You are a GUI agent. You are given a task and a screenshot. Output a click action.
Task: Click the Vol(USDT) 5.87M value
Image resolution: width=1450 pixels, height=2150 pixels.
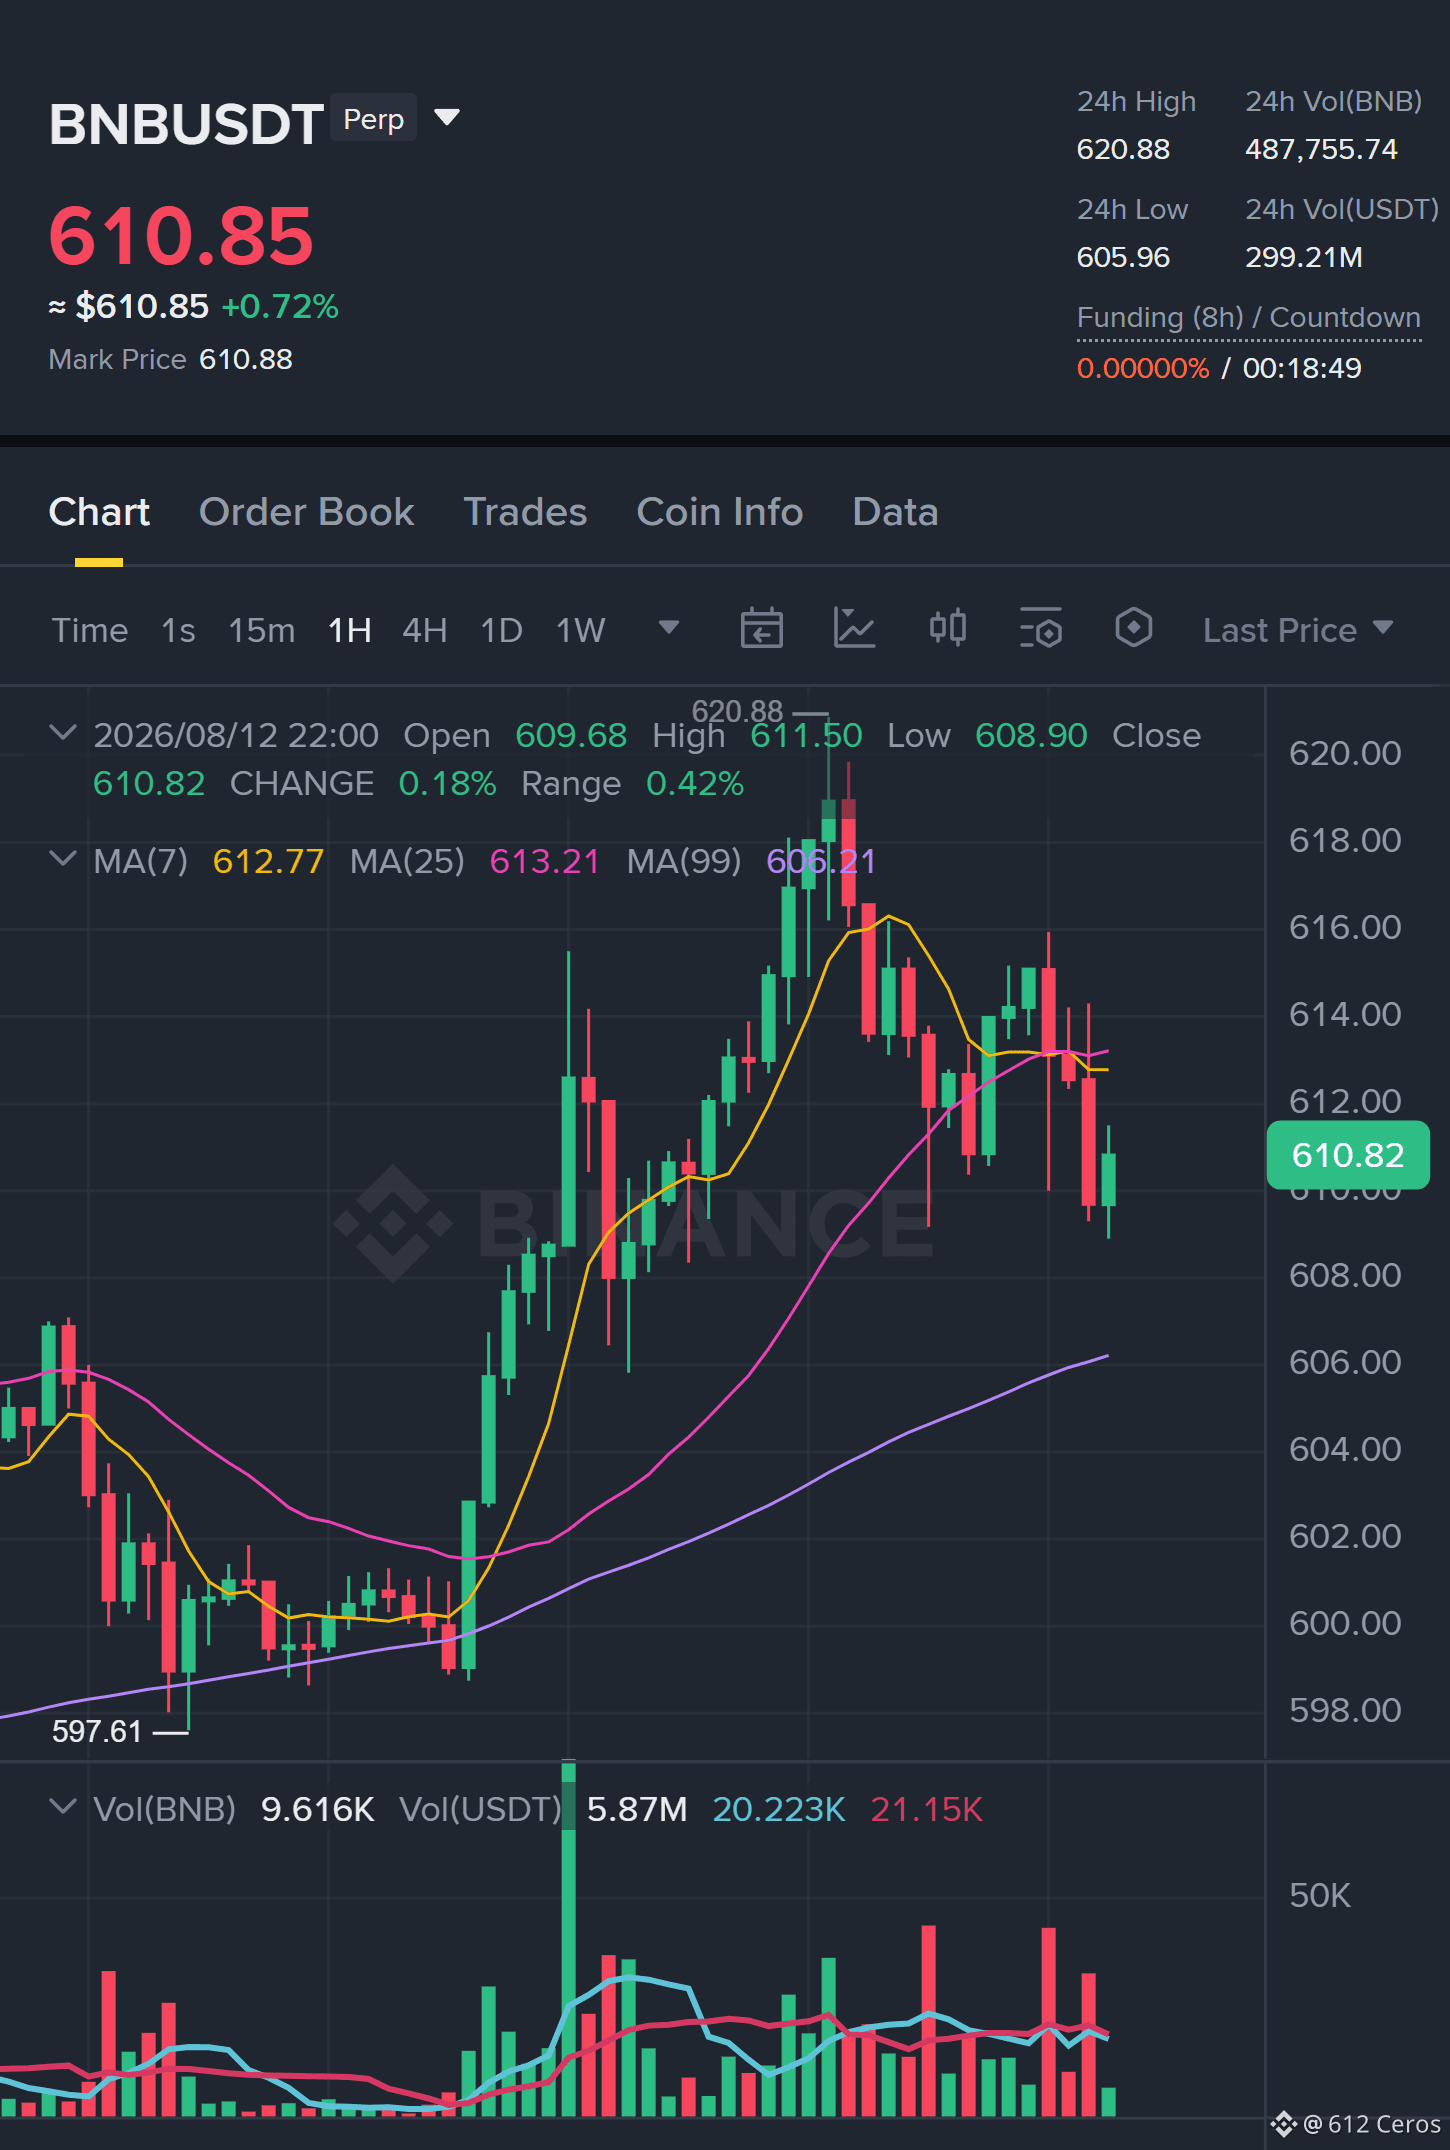pos(637,1809)
